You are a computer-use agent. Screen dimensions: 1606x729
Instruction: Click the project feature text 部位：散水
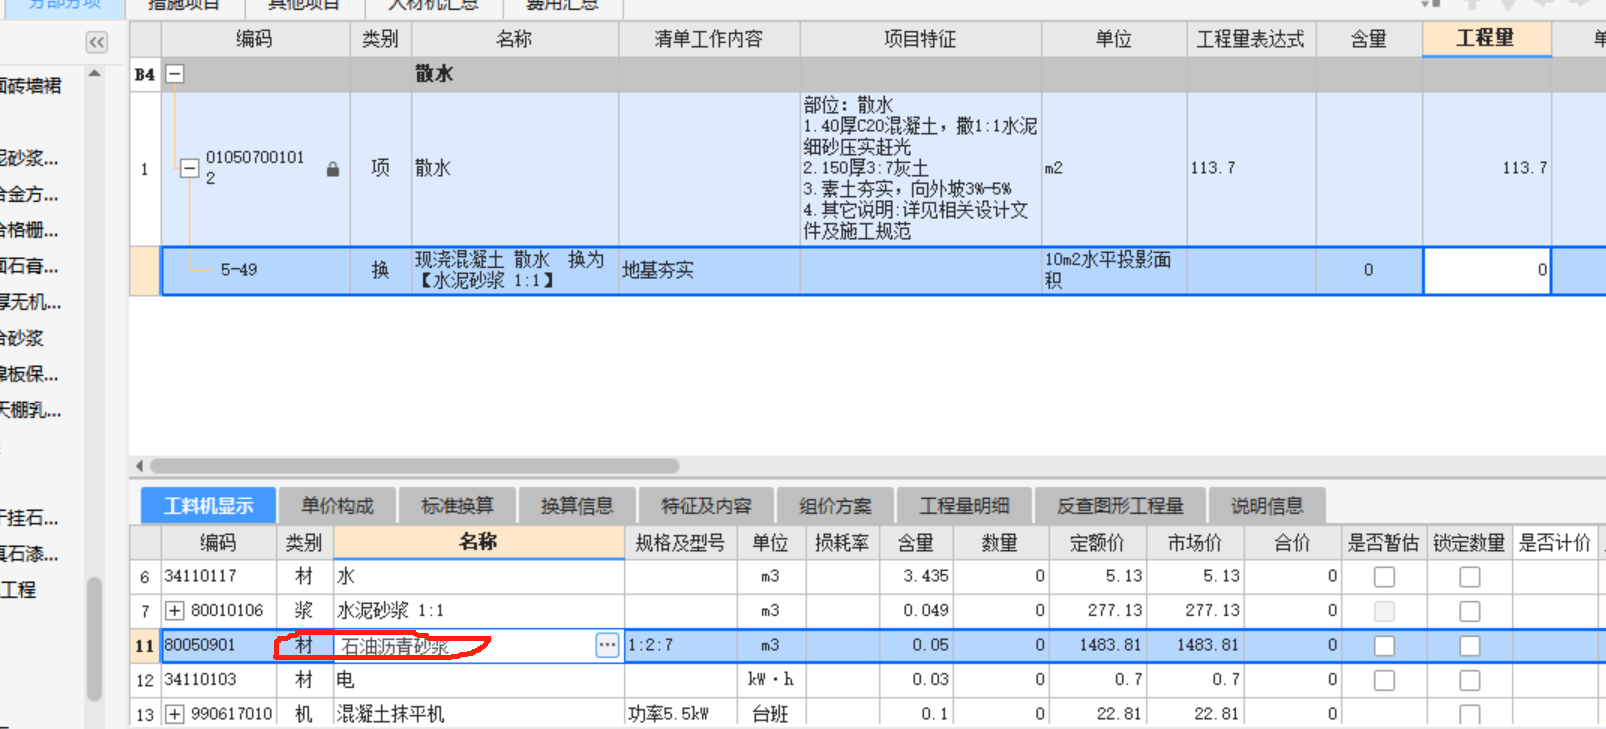[849, 105]
